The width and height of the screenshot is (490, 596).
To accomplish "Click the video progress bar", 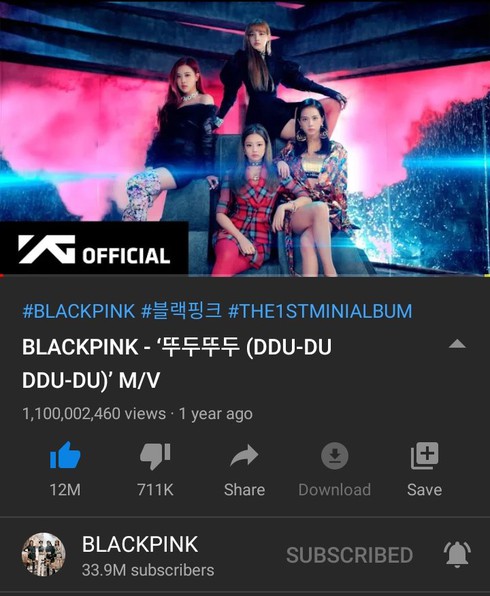I will 245,275.
